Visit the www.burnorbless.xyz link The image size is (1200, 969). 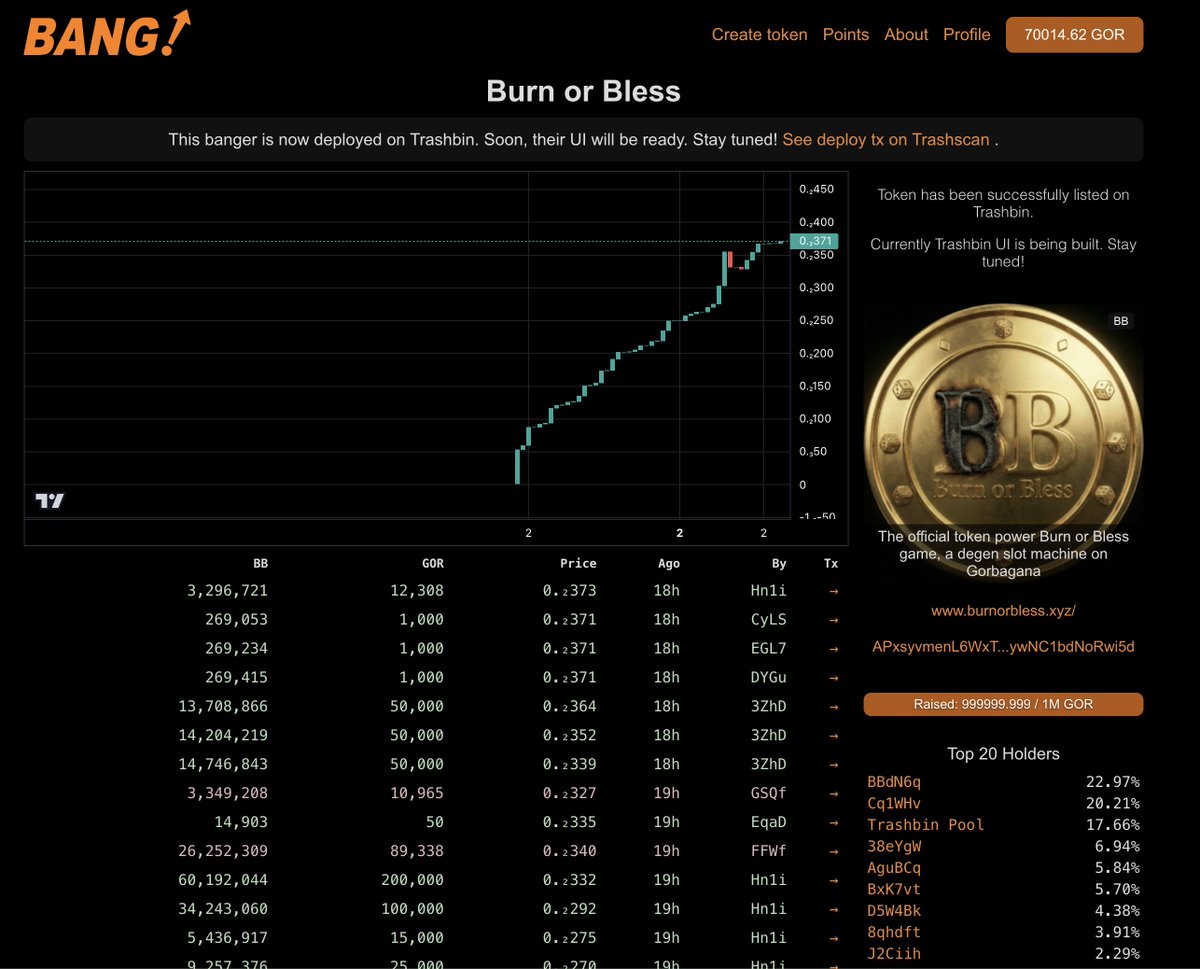(x=1003, y=610)
